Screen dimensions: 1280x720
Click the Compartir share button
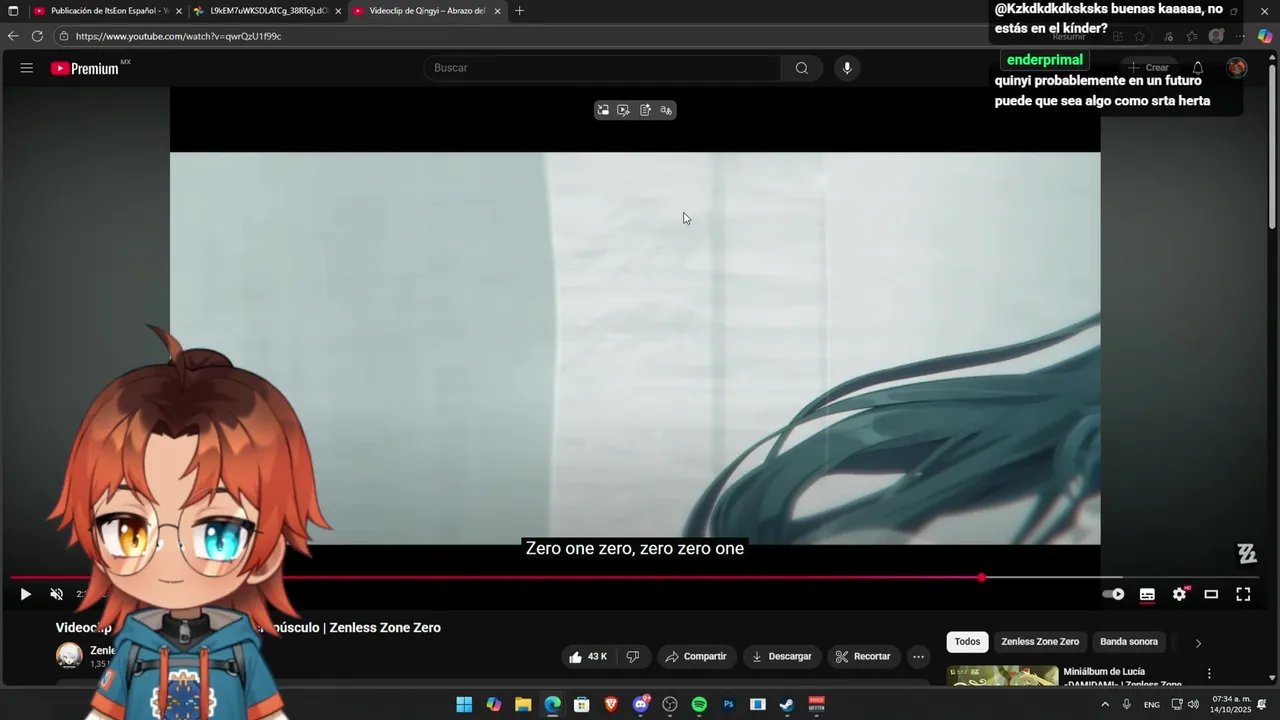pyautogui.click(x=696, y=657)
